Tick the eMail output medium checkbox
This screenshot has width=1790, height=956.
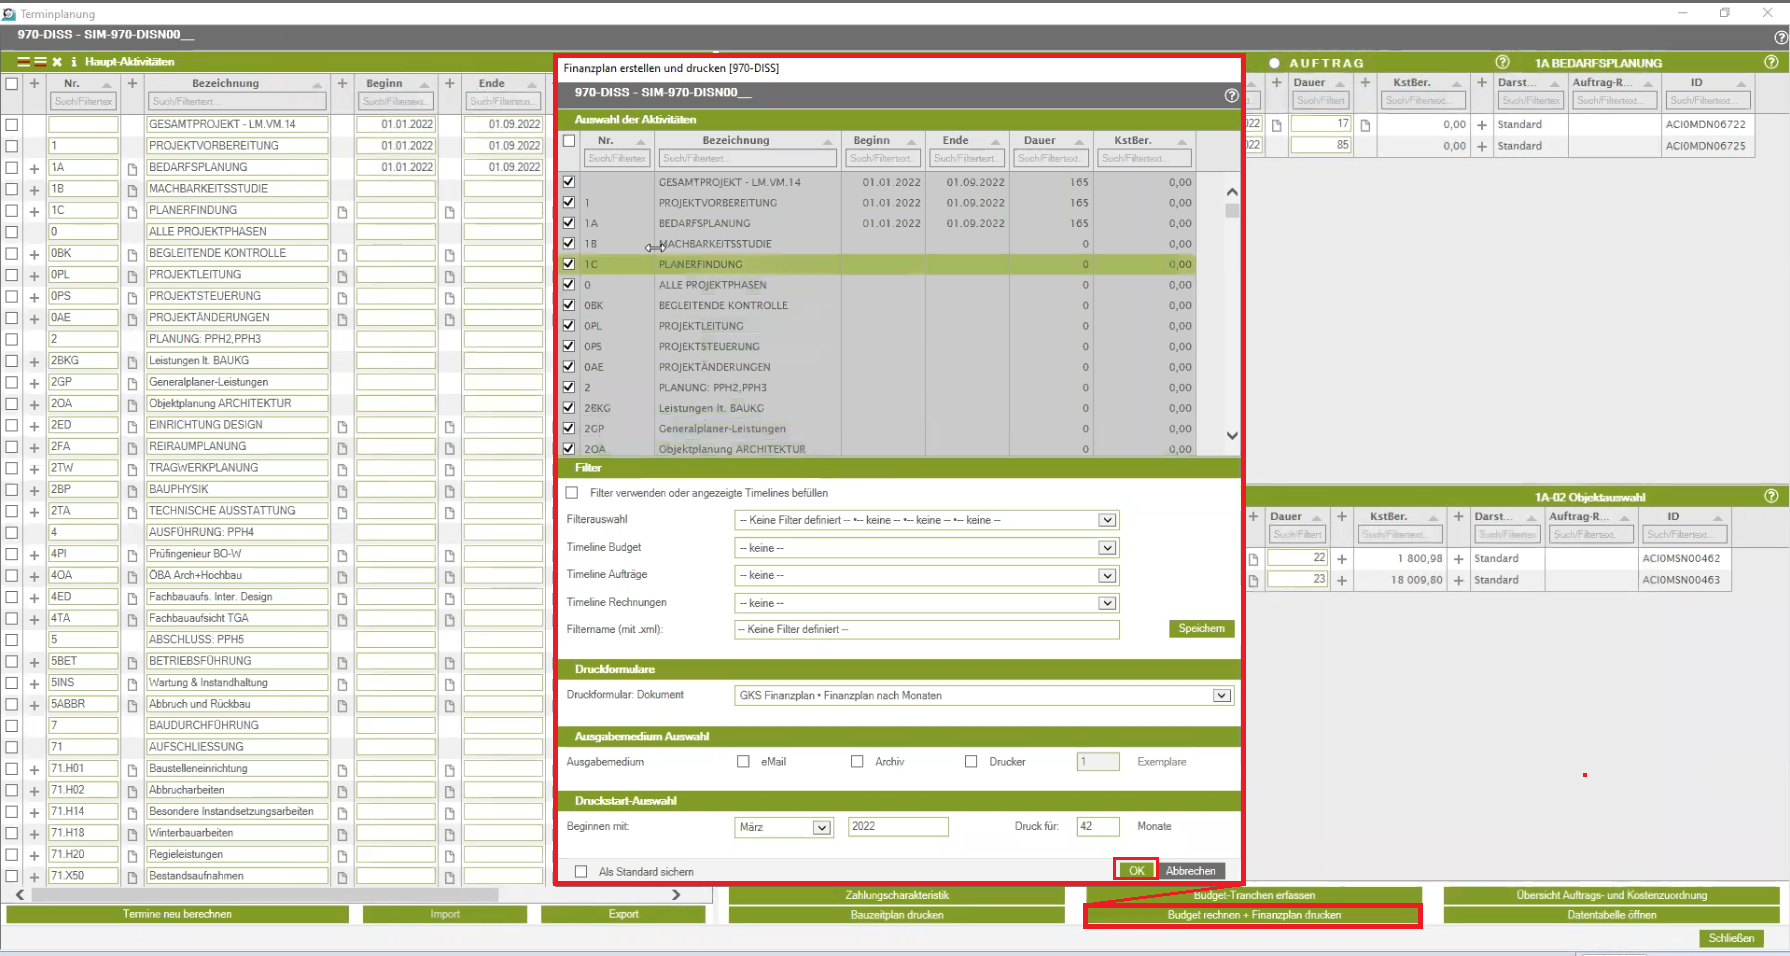tap(743, 762)
